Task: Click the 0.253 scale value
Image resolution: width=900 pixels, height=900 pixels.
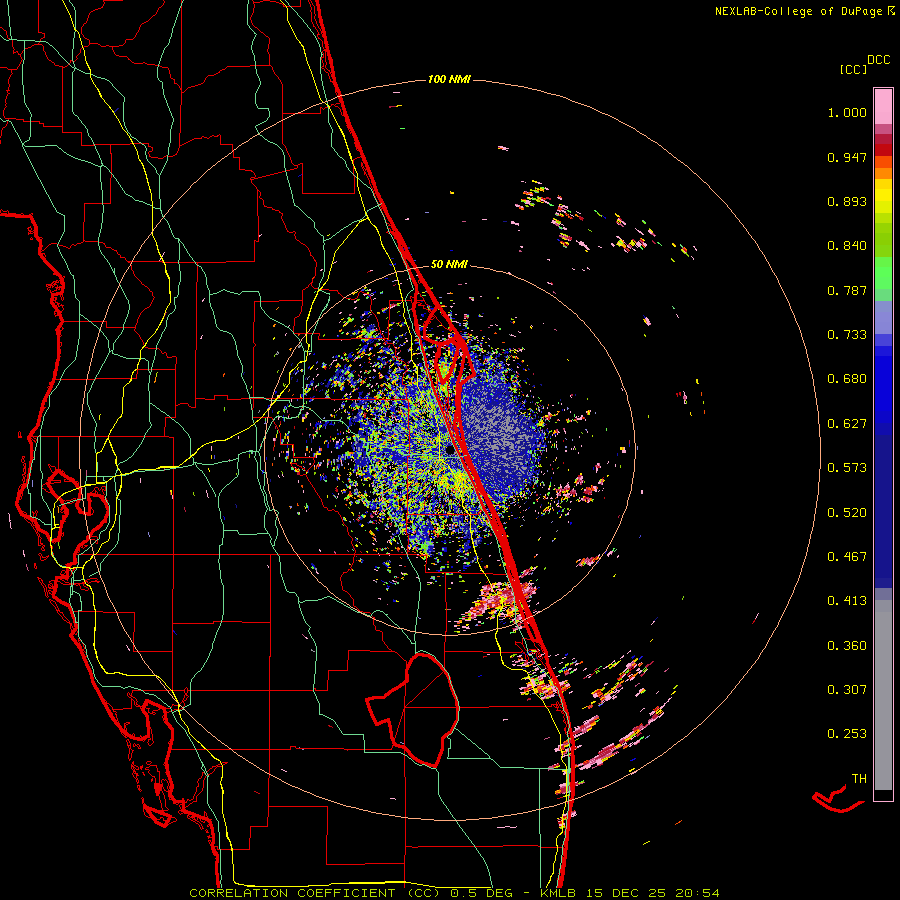Action: [847, 734]
